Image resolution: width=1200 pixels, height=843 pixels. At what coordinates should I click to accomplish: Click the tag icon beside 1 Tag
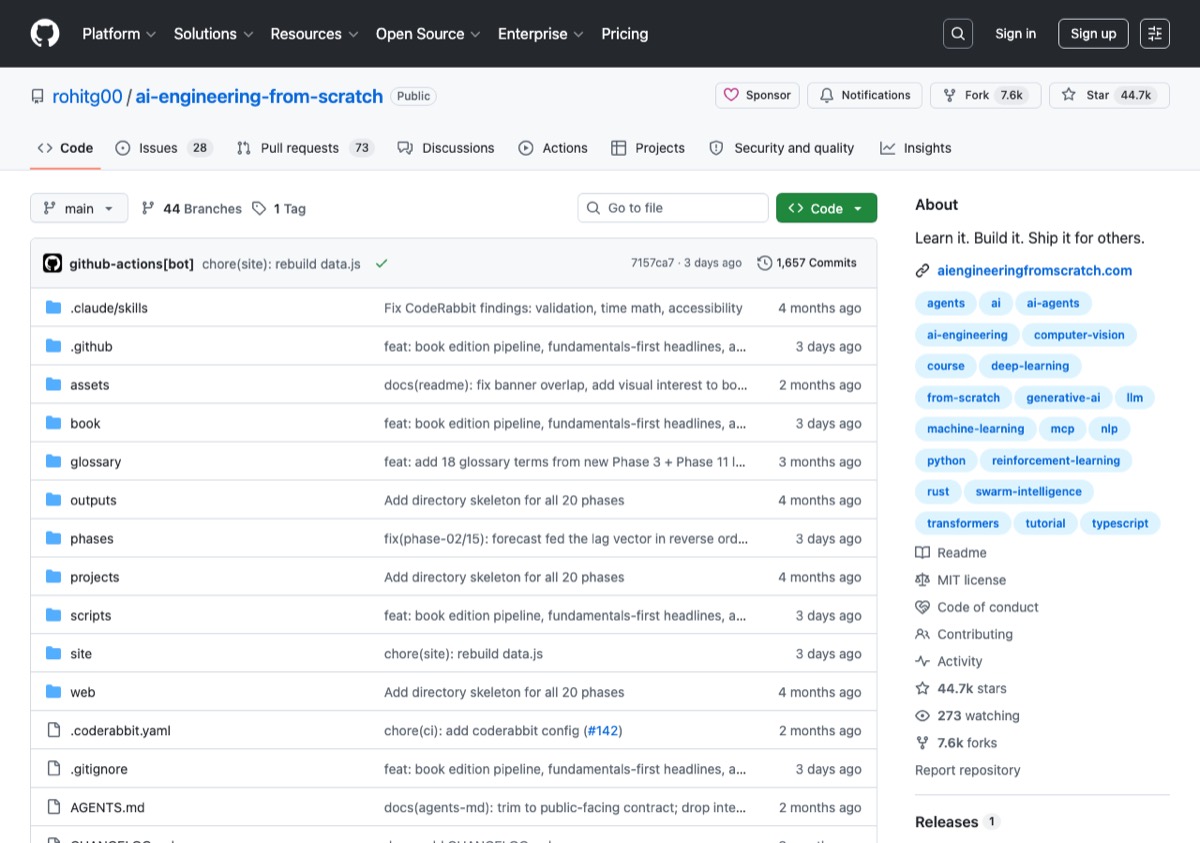[259, 208]
